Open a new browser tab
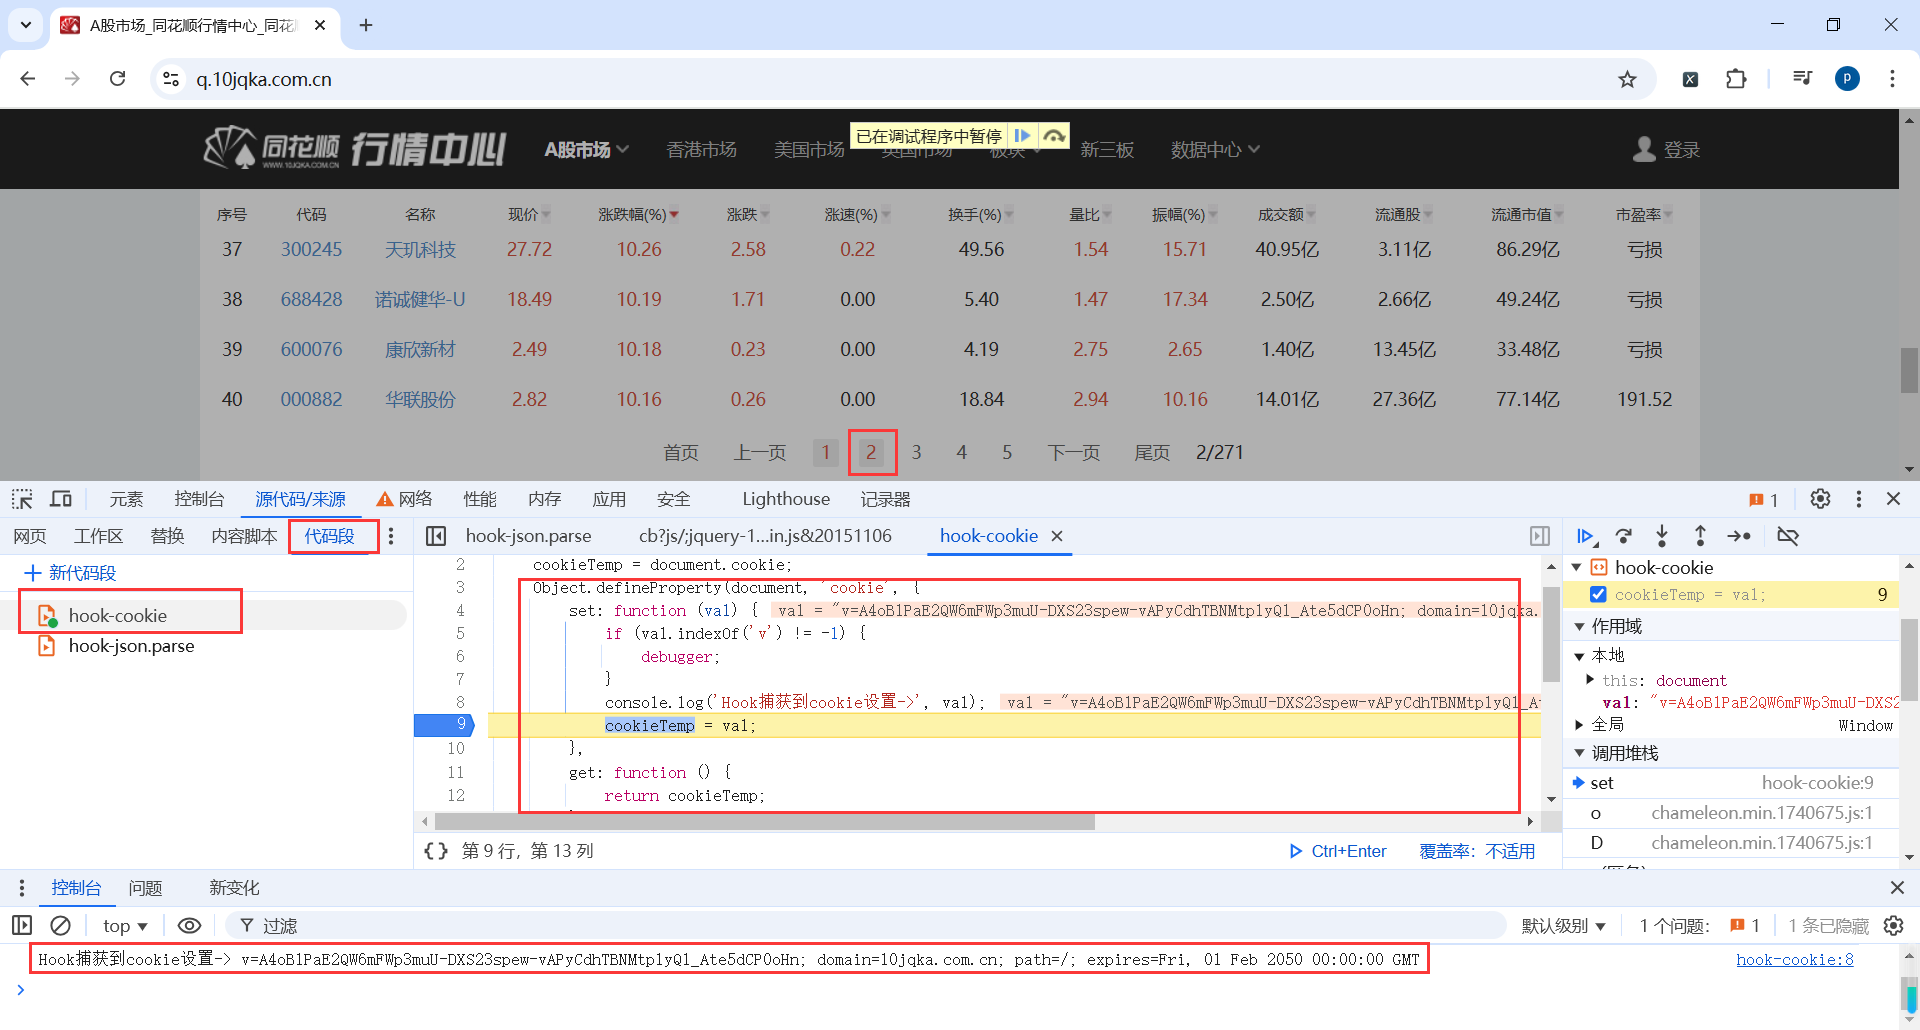This screenshot has height=1030, width=1920. (366, 25)
